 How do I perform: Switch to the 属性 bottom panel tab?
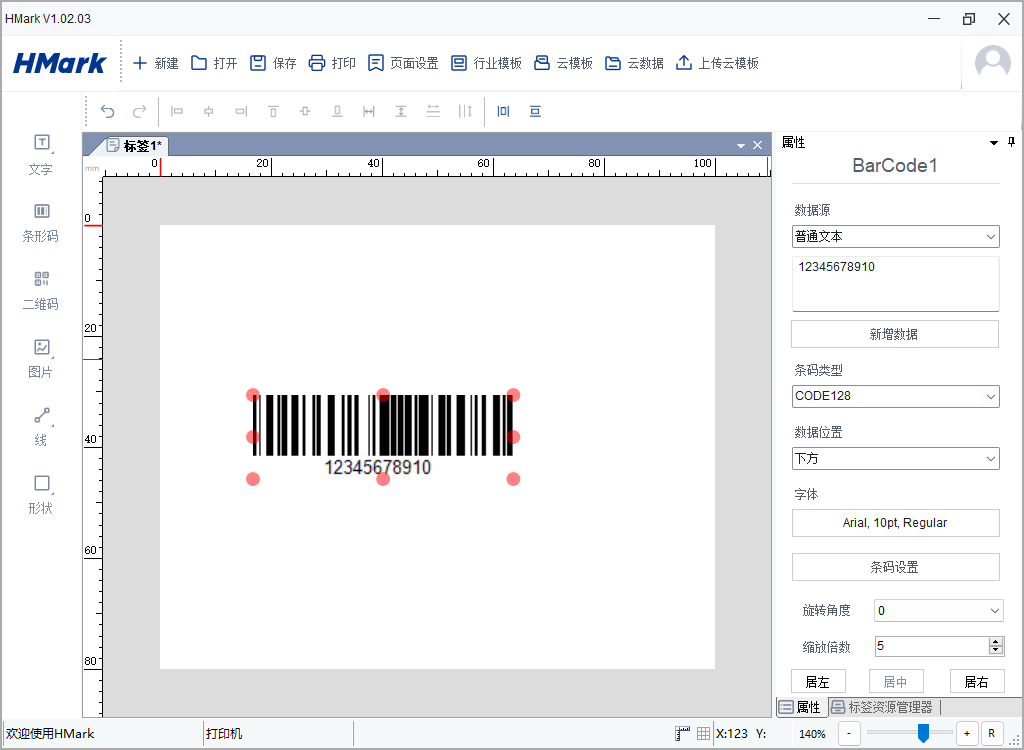point(800,707)
